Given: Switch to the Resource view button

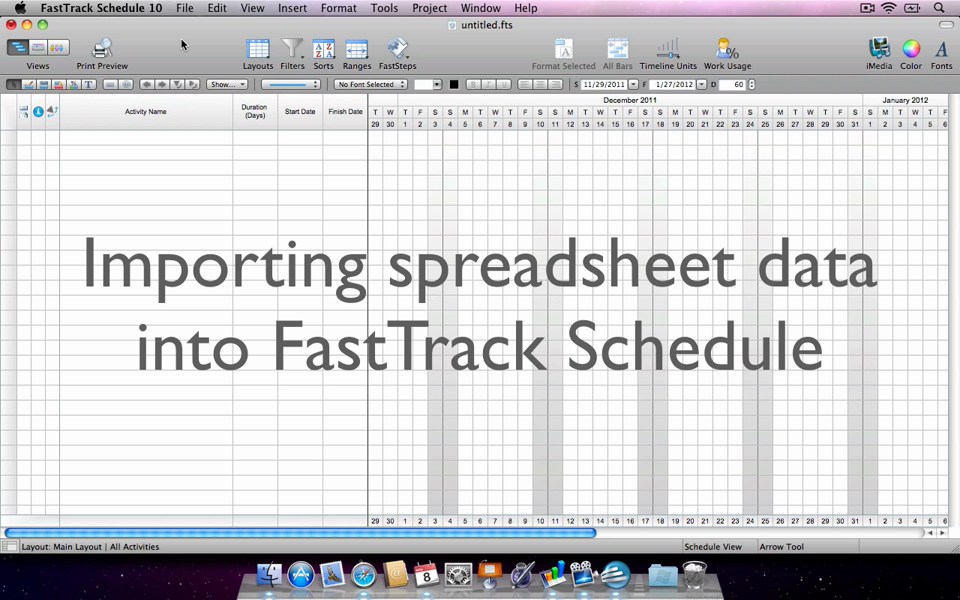Looking at the screenshot, I should pyautogui.click(x=58, y=47).
